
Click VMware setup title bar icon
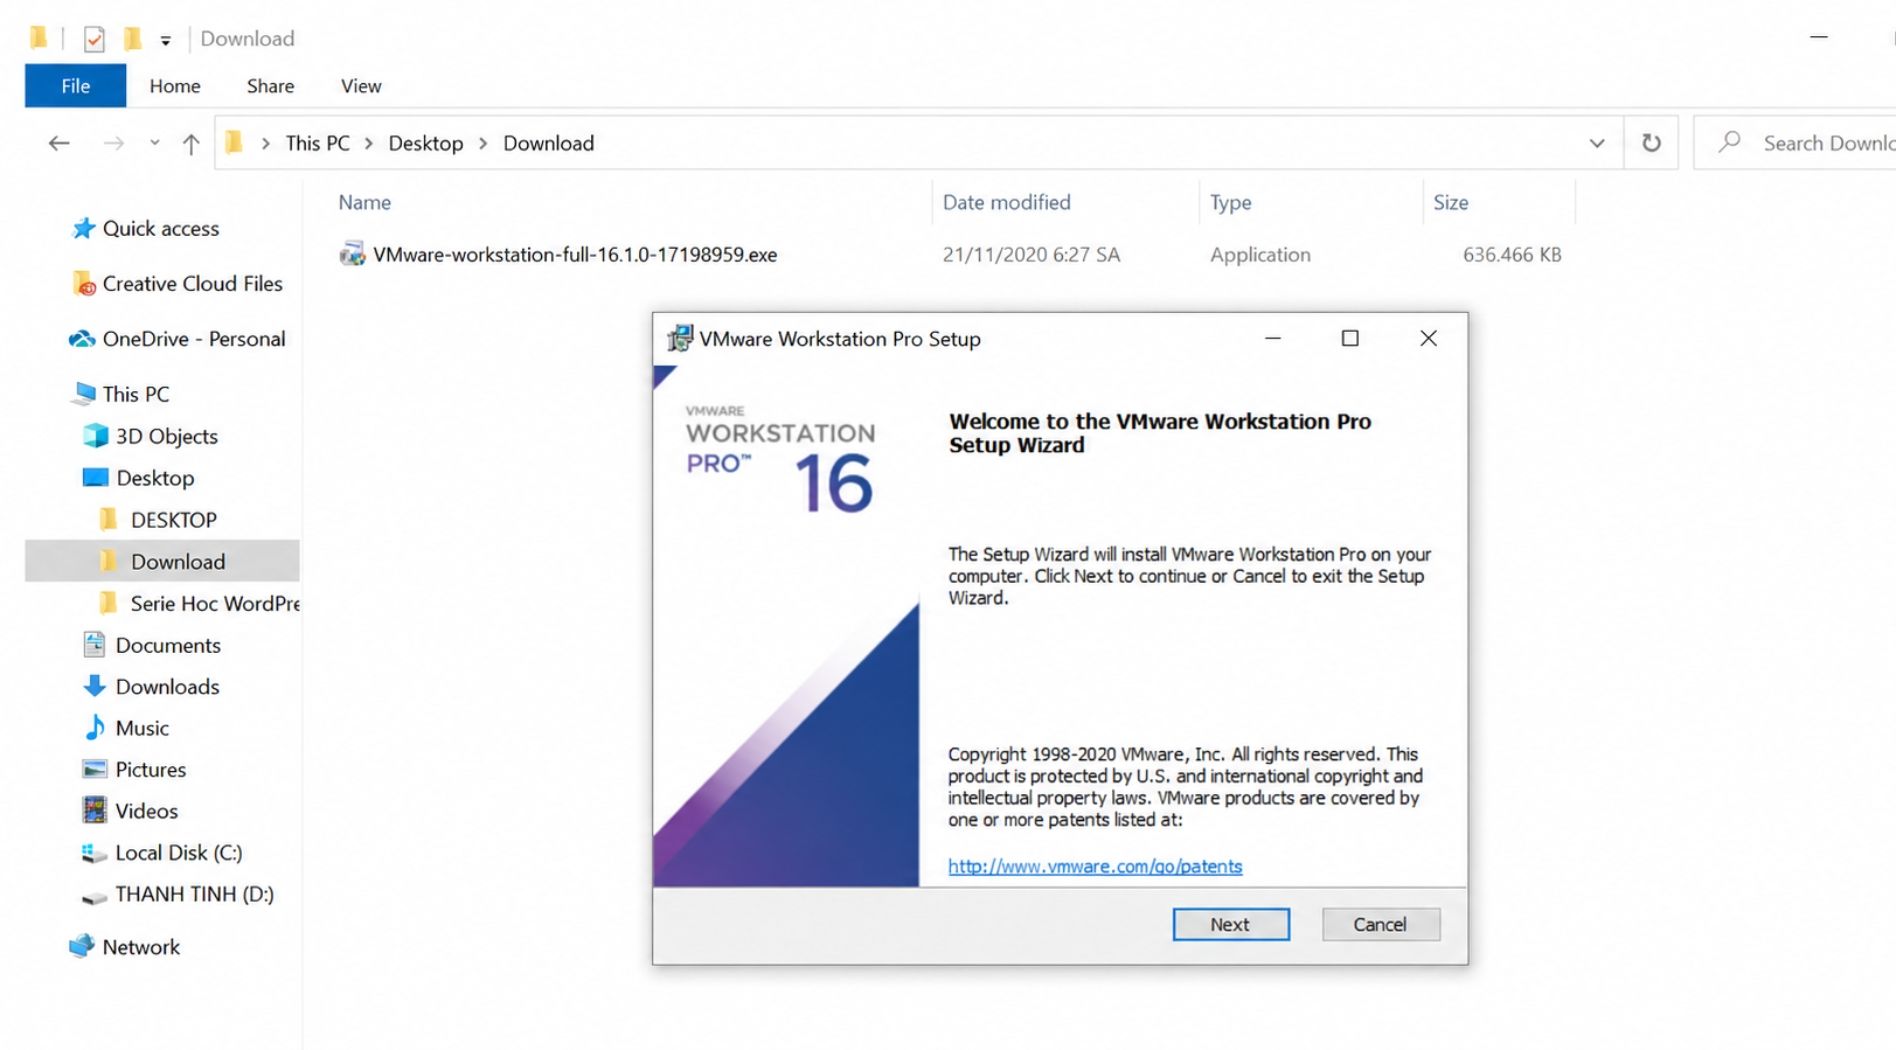tap(680, 339)
